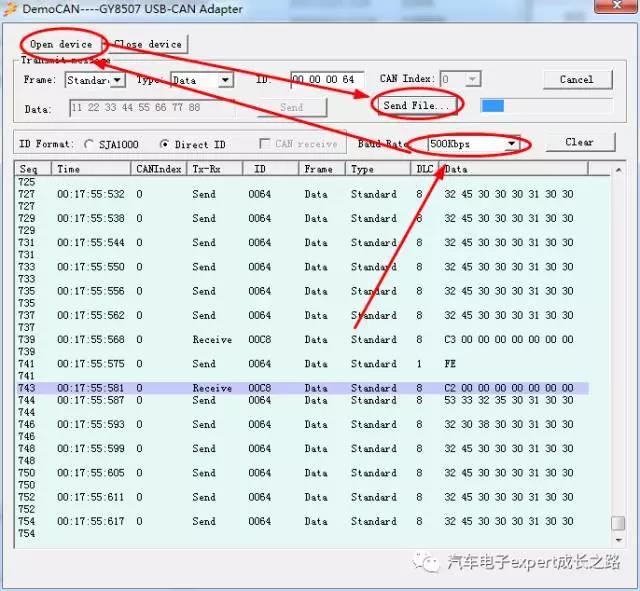The width and height of the screenshot is (640, 591).
Task: Select the Direct ID radio button
Action: (165, 144)
